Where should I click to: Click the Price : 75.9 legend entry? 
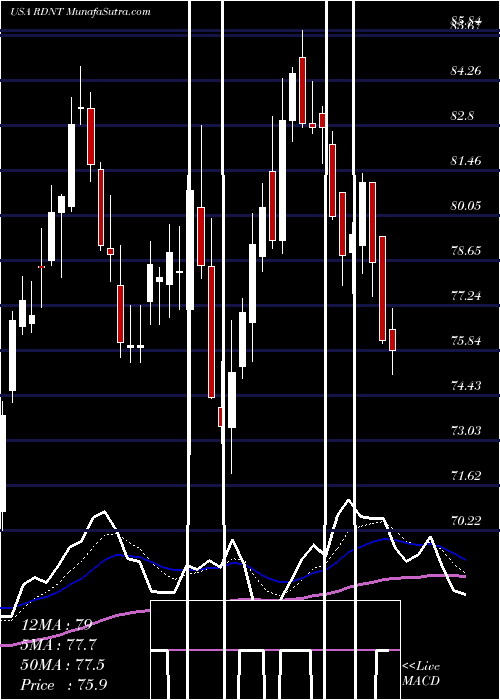64,685
